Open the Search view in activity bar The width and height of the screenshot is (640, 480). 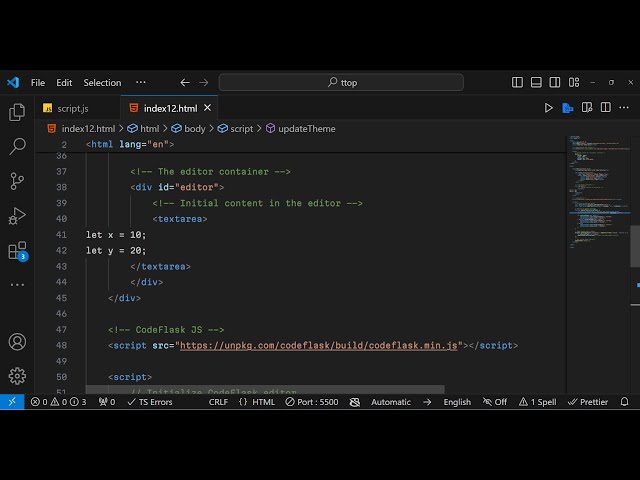coord(17,147)
